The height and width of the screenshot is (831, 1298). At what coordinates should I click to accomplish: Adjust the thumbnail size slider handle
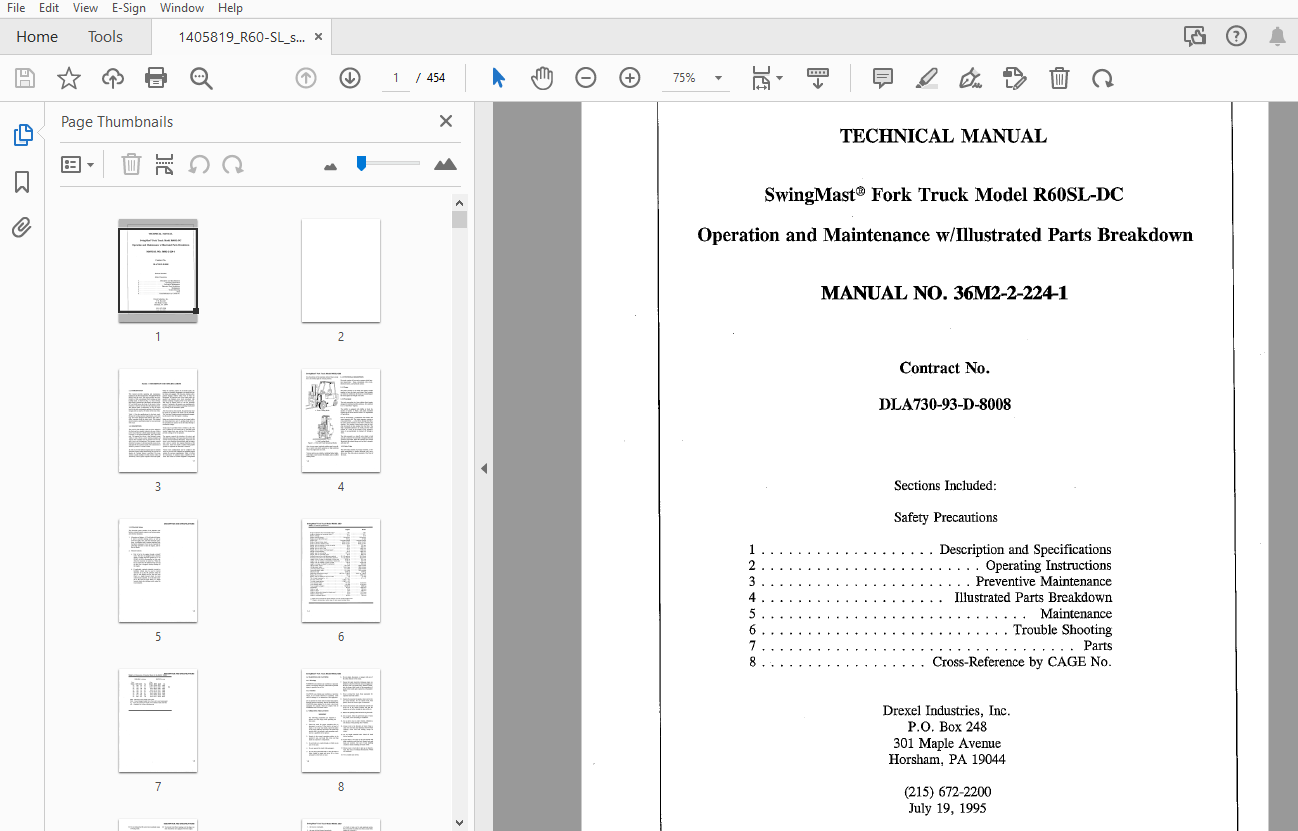coord(361,163)
